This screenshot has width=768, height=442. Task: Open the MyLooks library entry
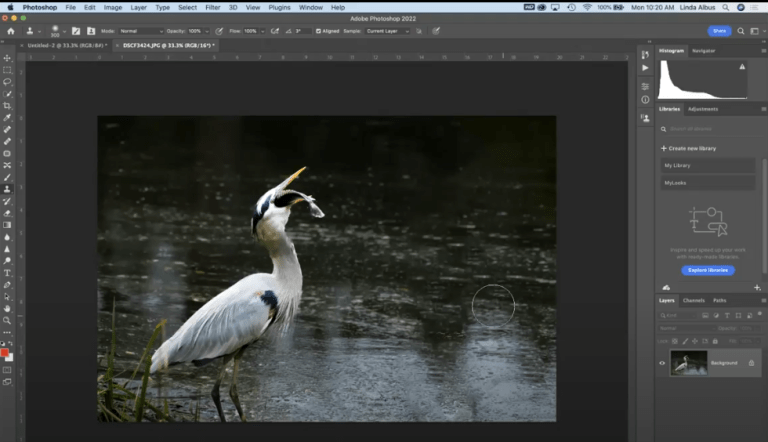[x=707, y=183]
